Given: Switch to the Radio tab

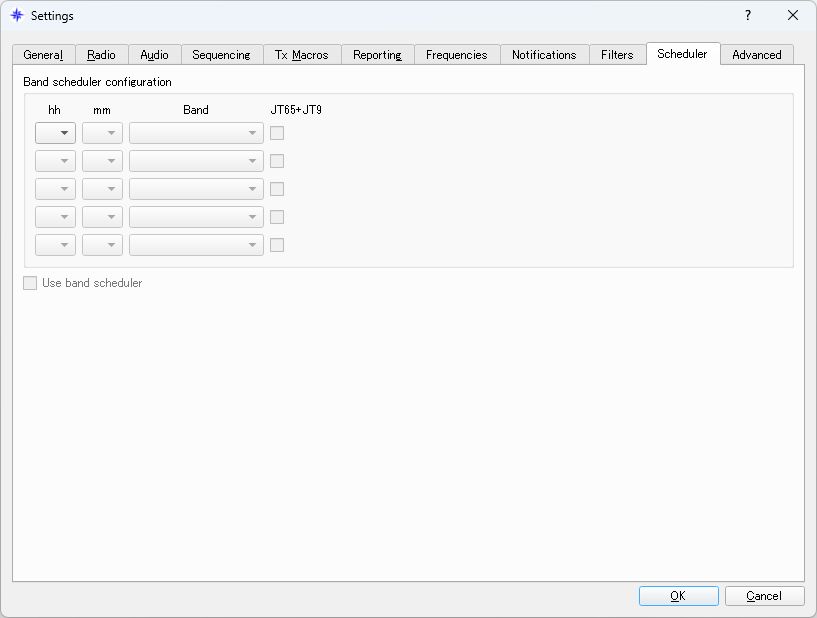Looking at the screenshot, I should click(x=102, y=55).
